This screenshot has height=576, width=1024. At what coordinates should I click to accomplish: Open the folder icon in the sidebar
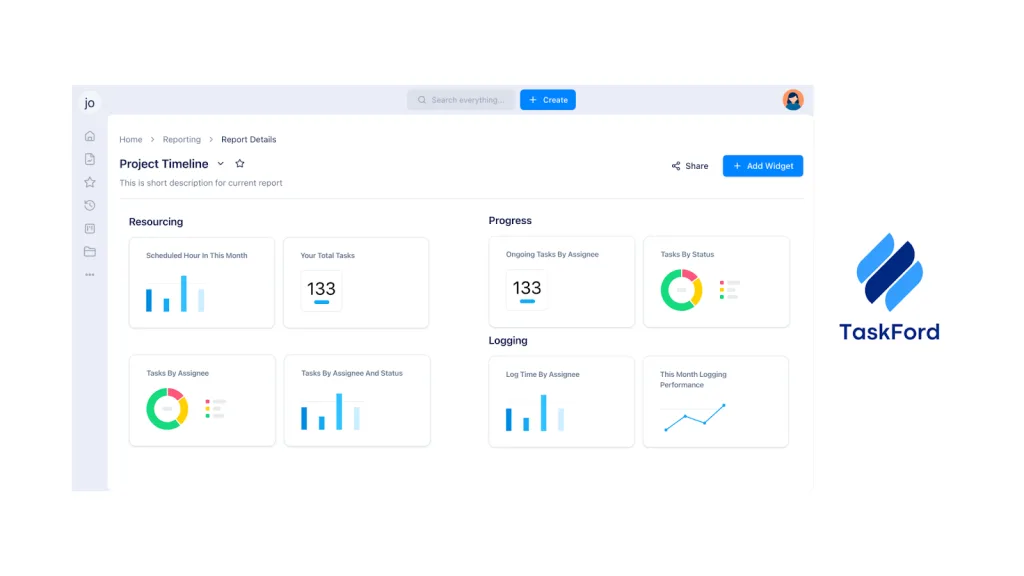(x=90, y=252)
